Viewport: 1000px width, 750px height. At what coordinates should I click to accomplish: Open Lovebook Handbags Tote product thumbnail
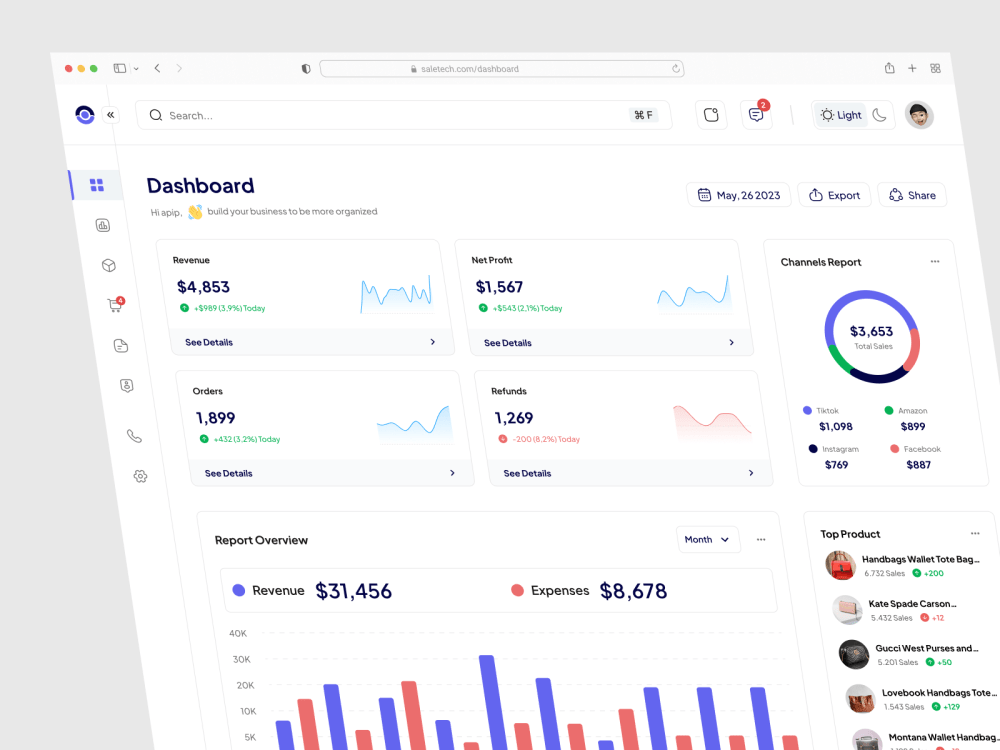pos(860,699)
